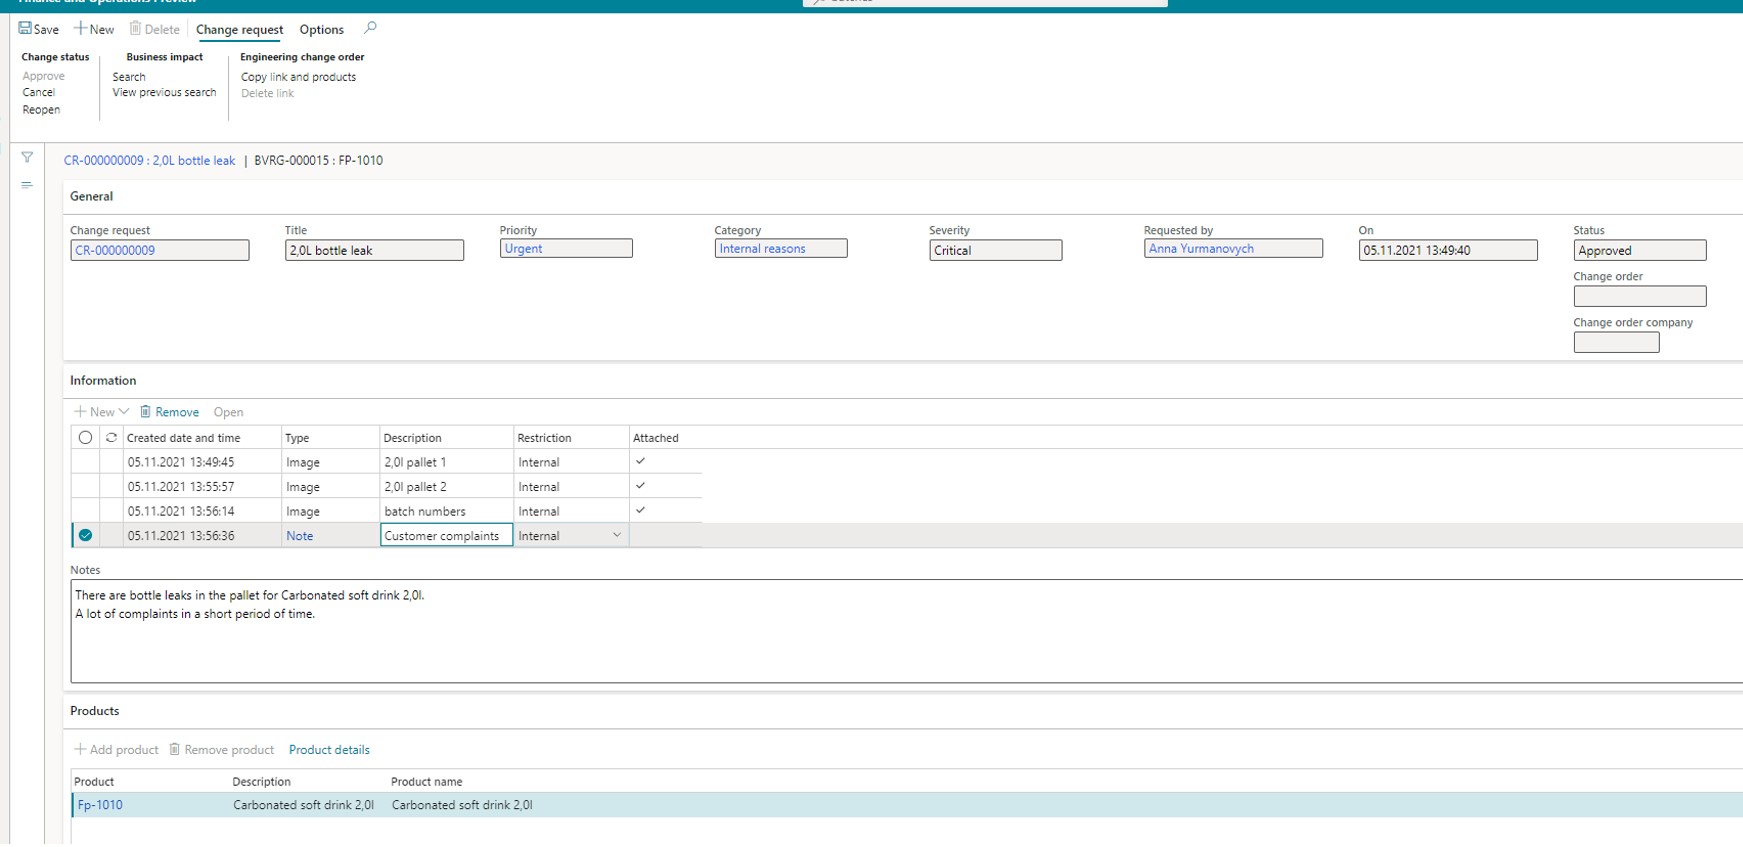1743x847 pixels.
Task: Collapse the General section header
Action: (91, 196)
